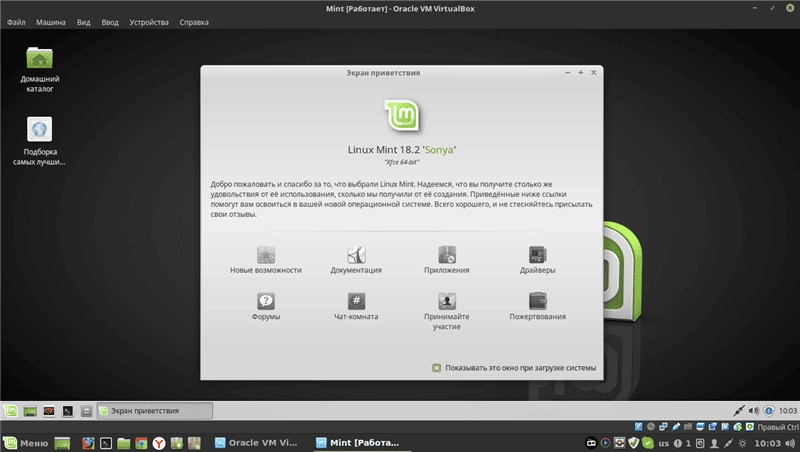Launch the Драйверы manager
Image resolution: width=800 pixels, height=452 pixels.
point(537,260)
